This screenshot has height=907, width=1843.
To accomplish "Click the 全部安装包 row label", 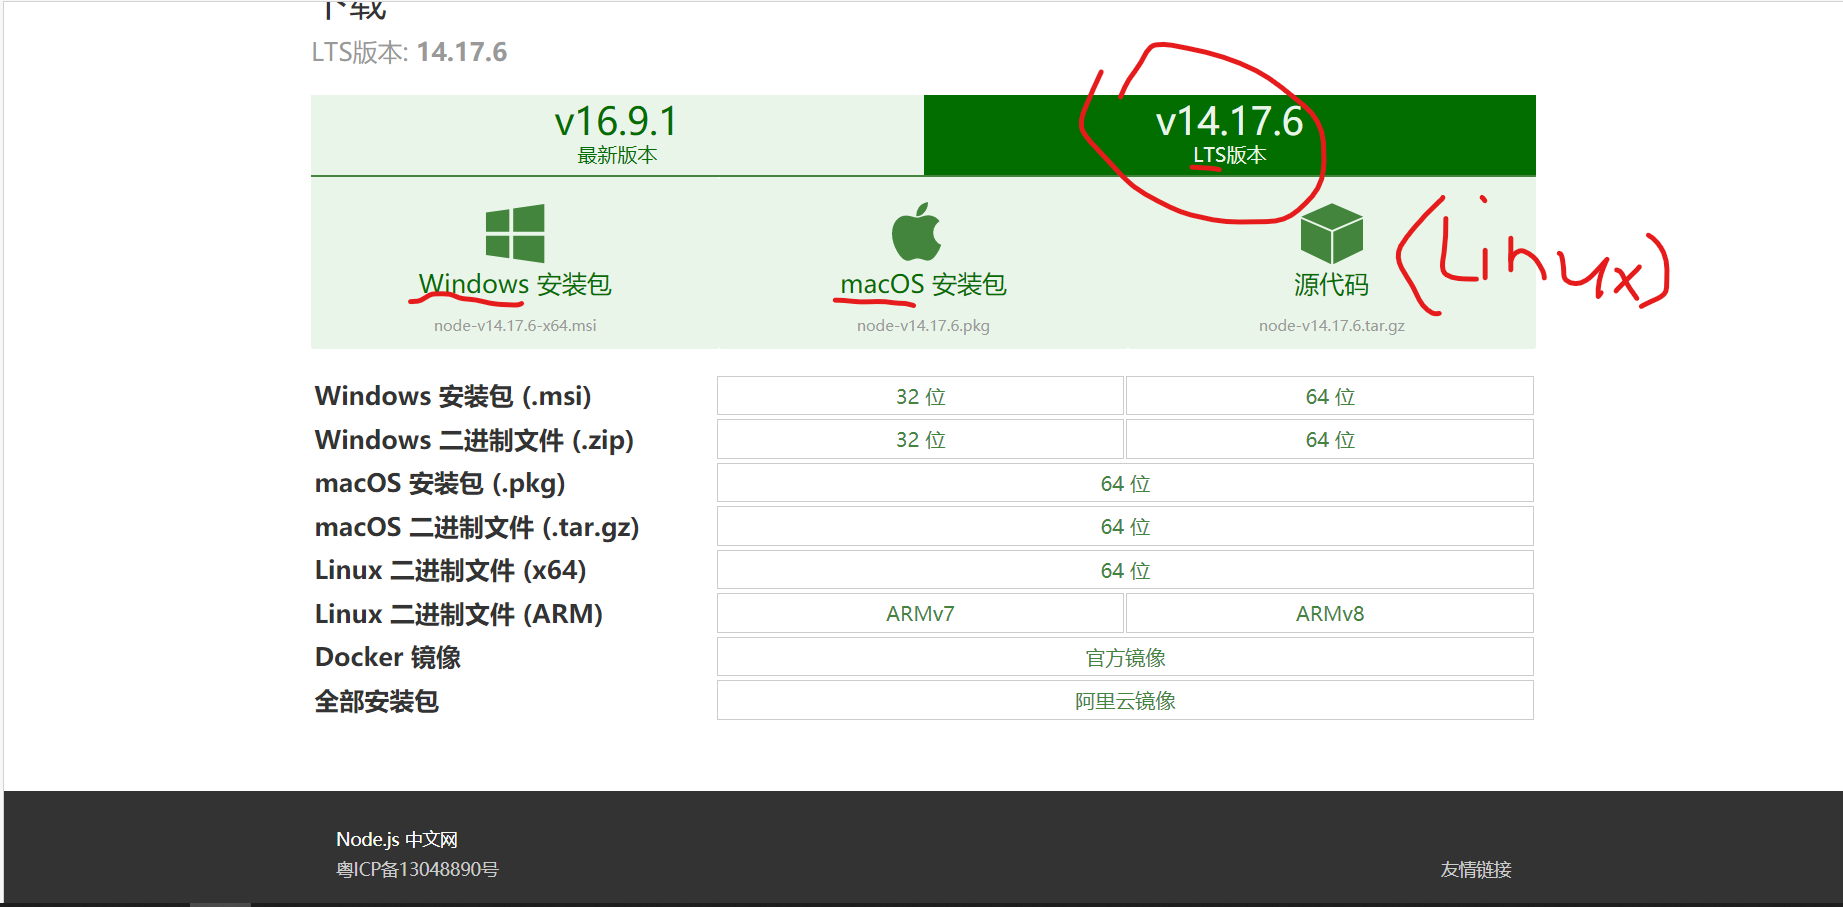I will tap(377, 701).
